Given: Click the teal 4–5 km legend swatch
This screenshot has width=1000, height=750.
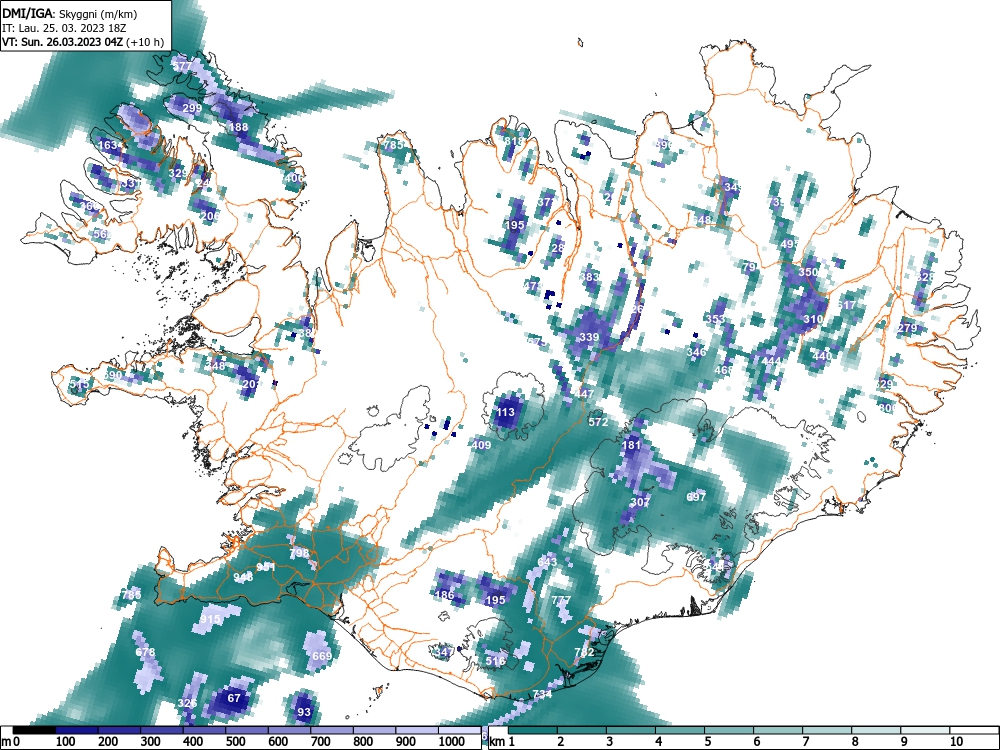Looking at the screenshot, I should pyautogui.click(x=680, y=730).
